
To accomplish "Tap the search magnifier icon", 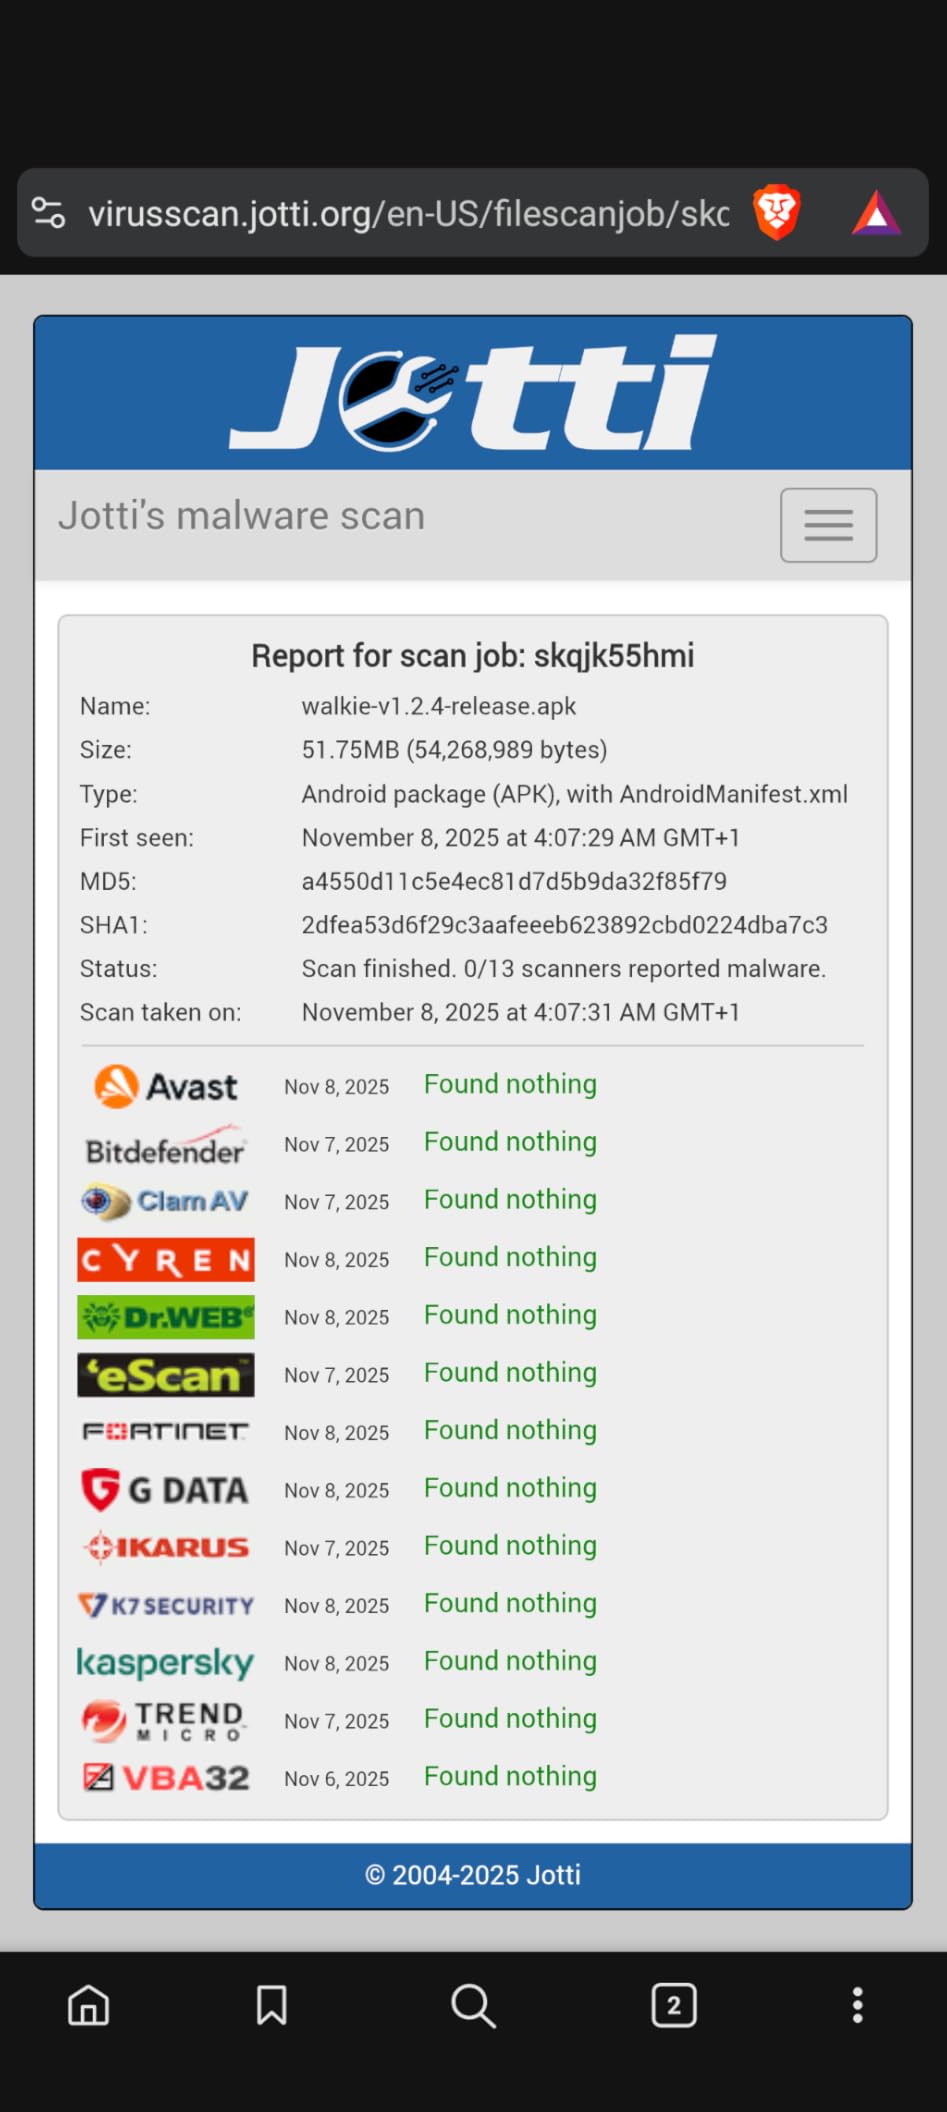I will 473,2004.
